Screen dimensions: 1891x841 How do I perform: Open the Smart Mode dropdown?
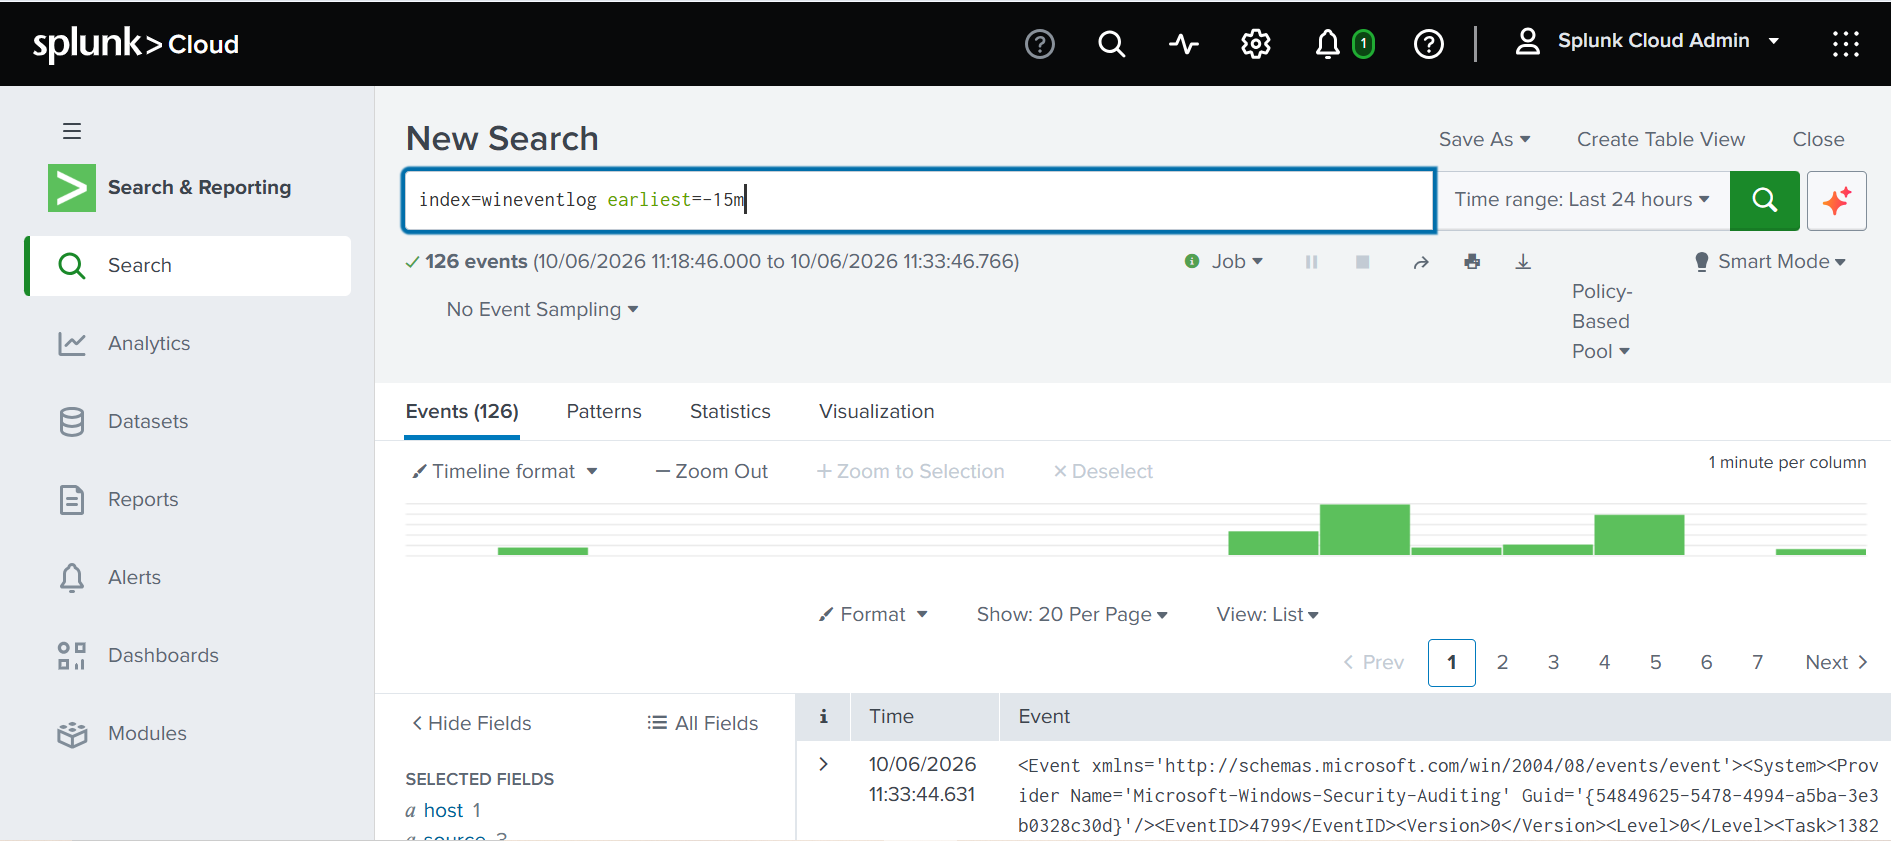(1770, 262)
